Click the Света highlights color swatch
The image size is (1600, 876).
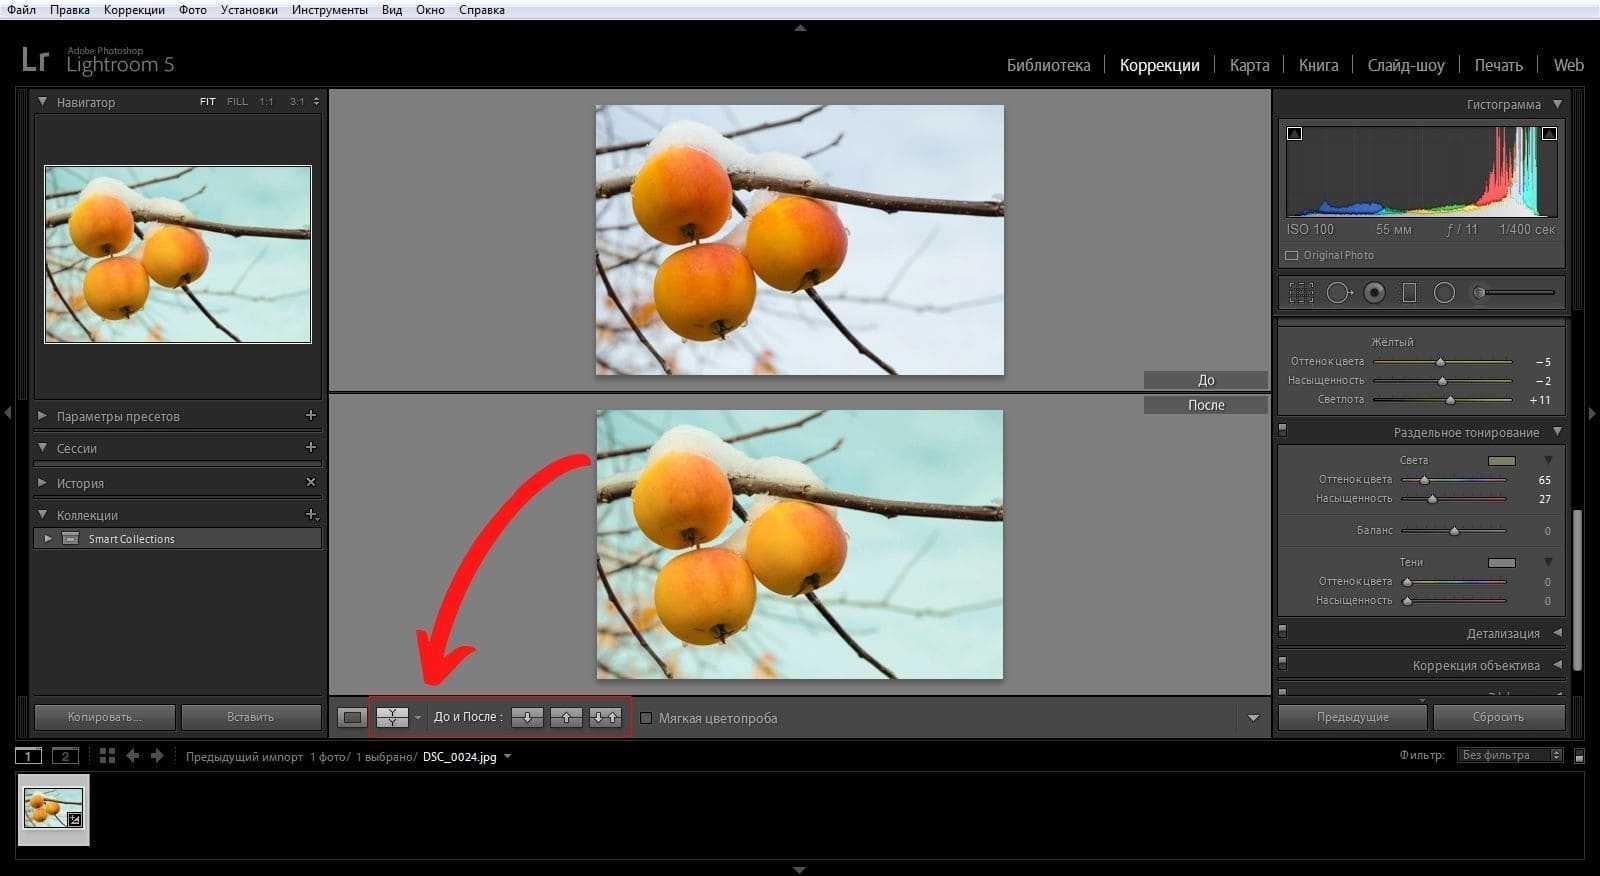(x=1501, y=461)
